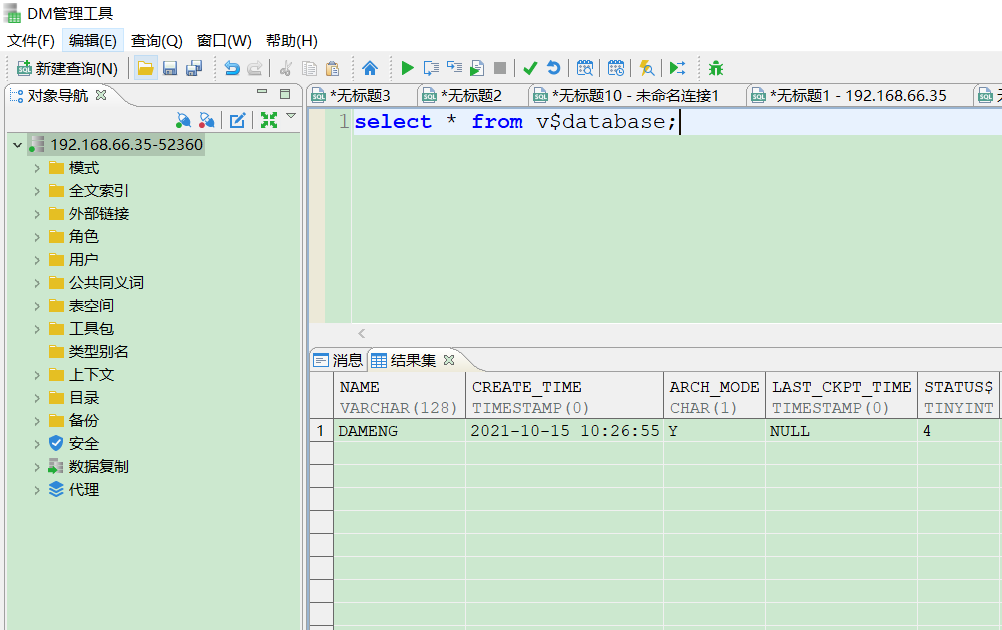Image resolution: width=1002 pixels, height=630 pixels.
Task: Expand the 外部链接 folder
Action: pos(37,214)
